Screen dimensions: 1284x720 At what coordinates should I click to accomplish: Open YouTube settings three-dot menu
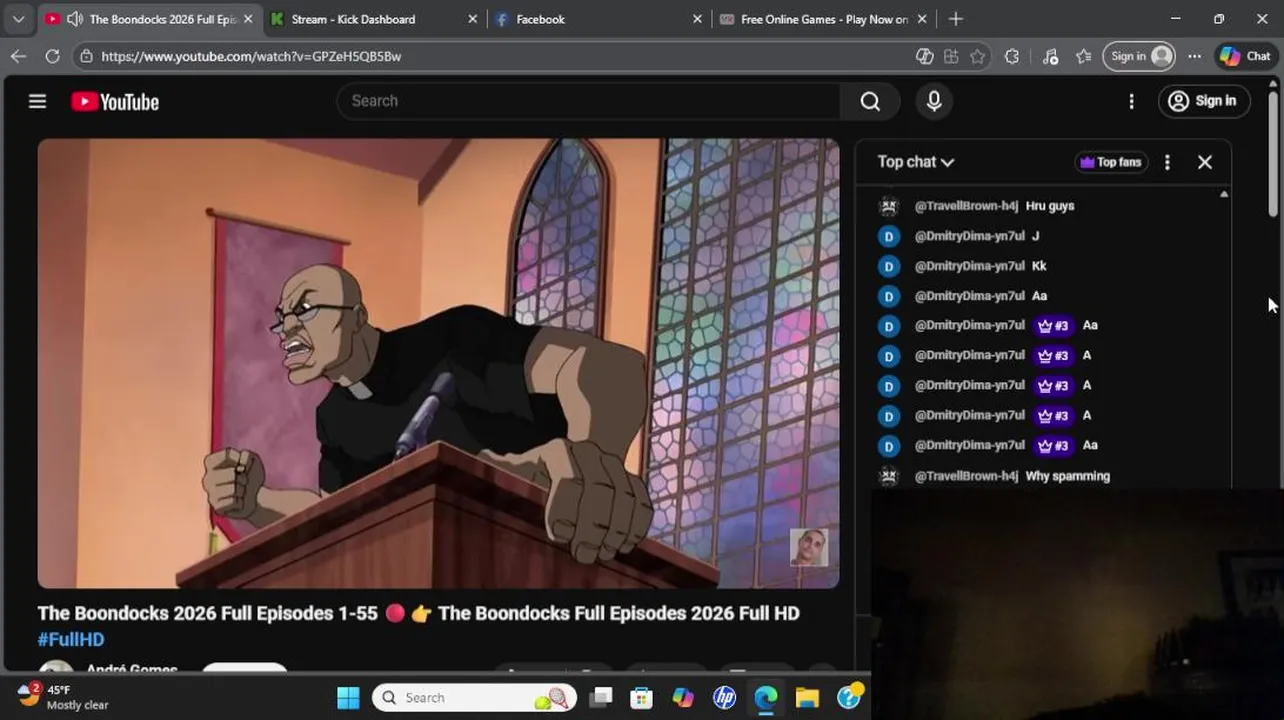[1131, 101]
